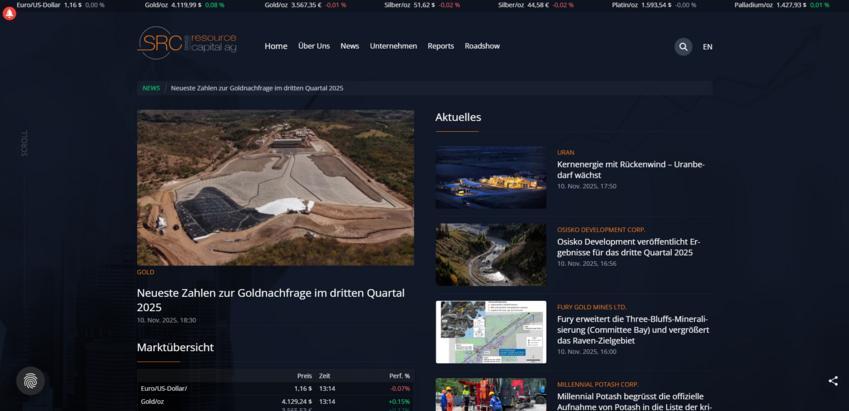The image size is (849, 411).
Task: Click the SRC resource capital ag logo
Action: (187, 43)
